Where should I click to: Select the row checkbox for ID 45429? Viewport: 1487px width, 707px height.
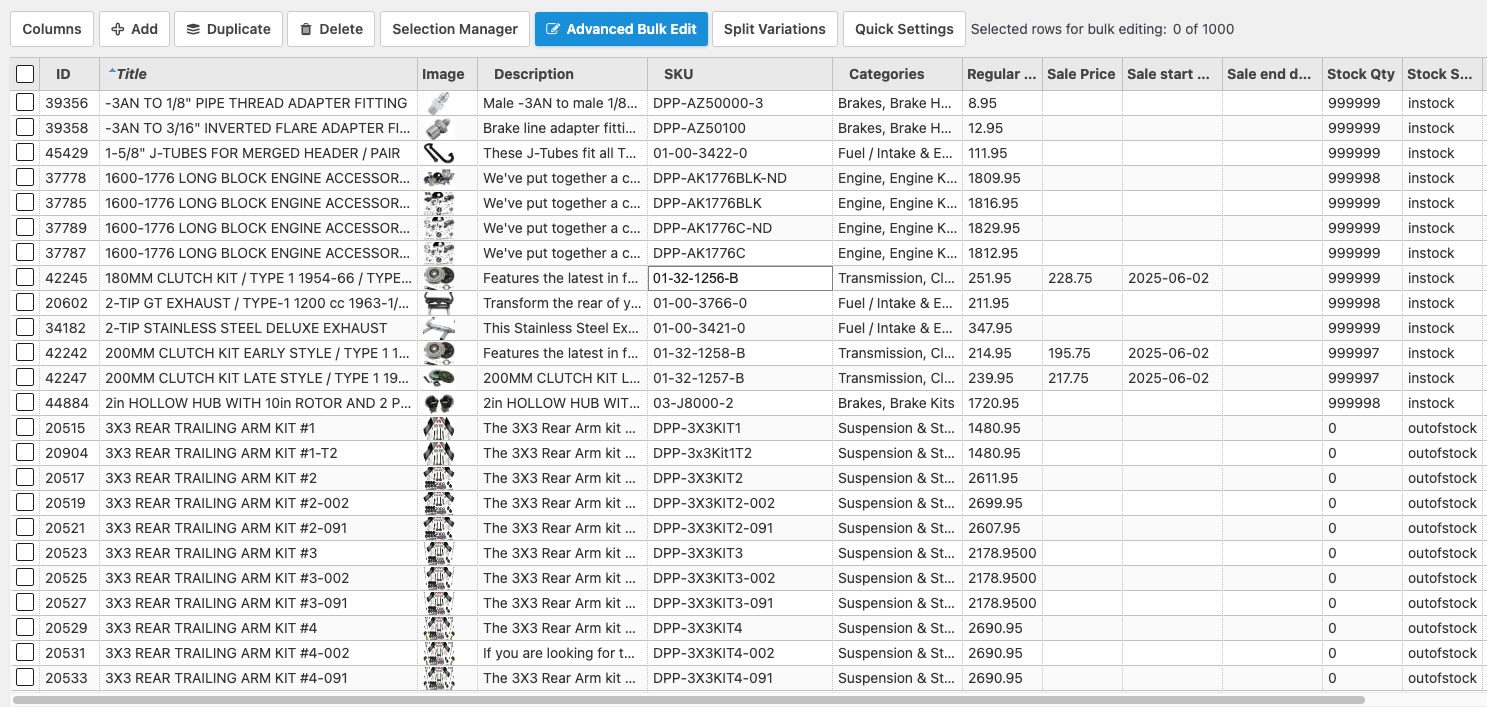tap(25, 153)
